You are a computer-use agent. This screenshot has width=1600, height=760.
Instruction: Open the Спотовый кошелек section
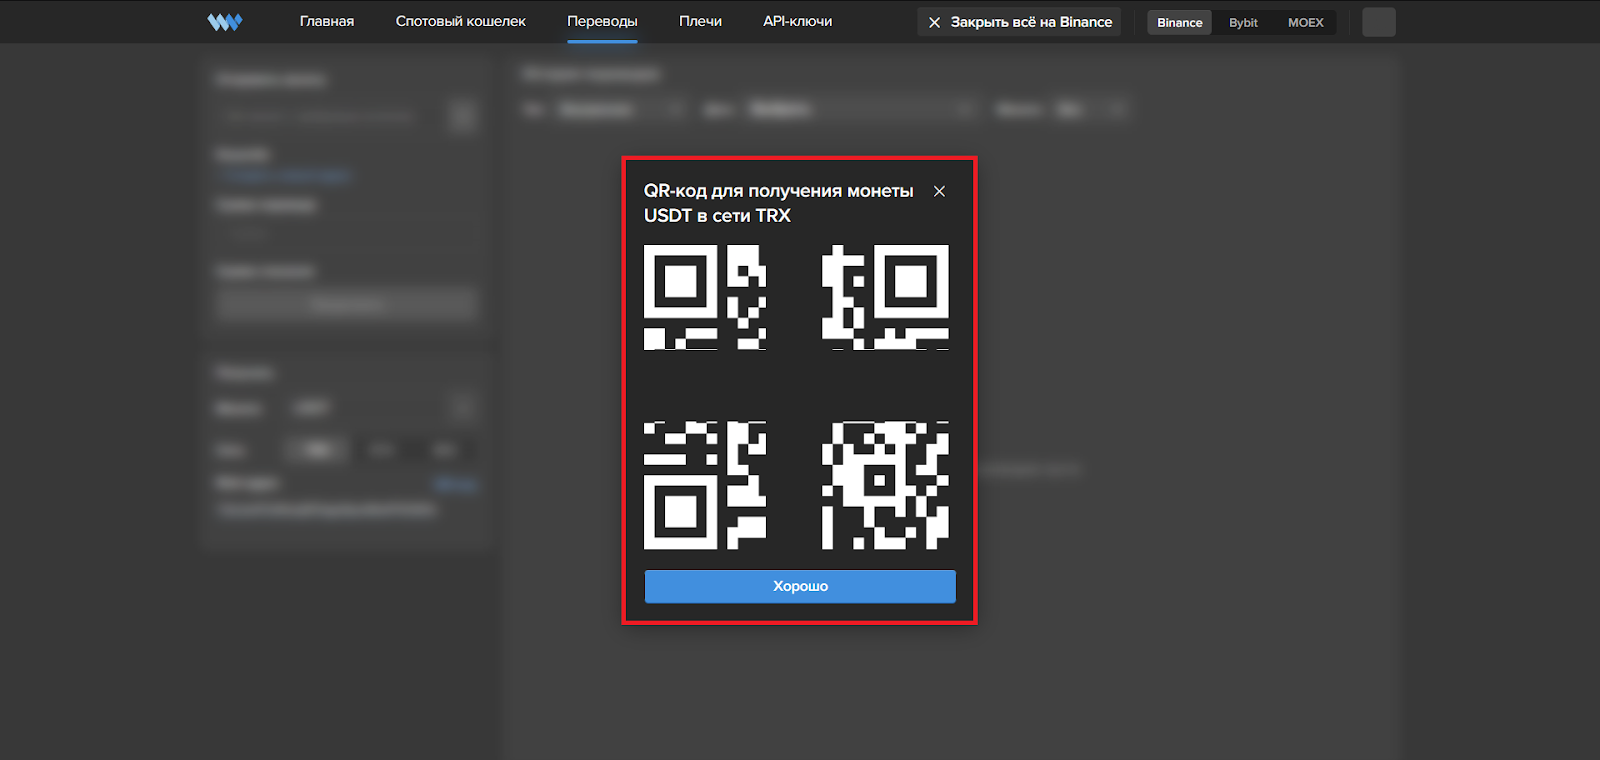click(460, 21)
